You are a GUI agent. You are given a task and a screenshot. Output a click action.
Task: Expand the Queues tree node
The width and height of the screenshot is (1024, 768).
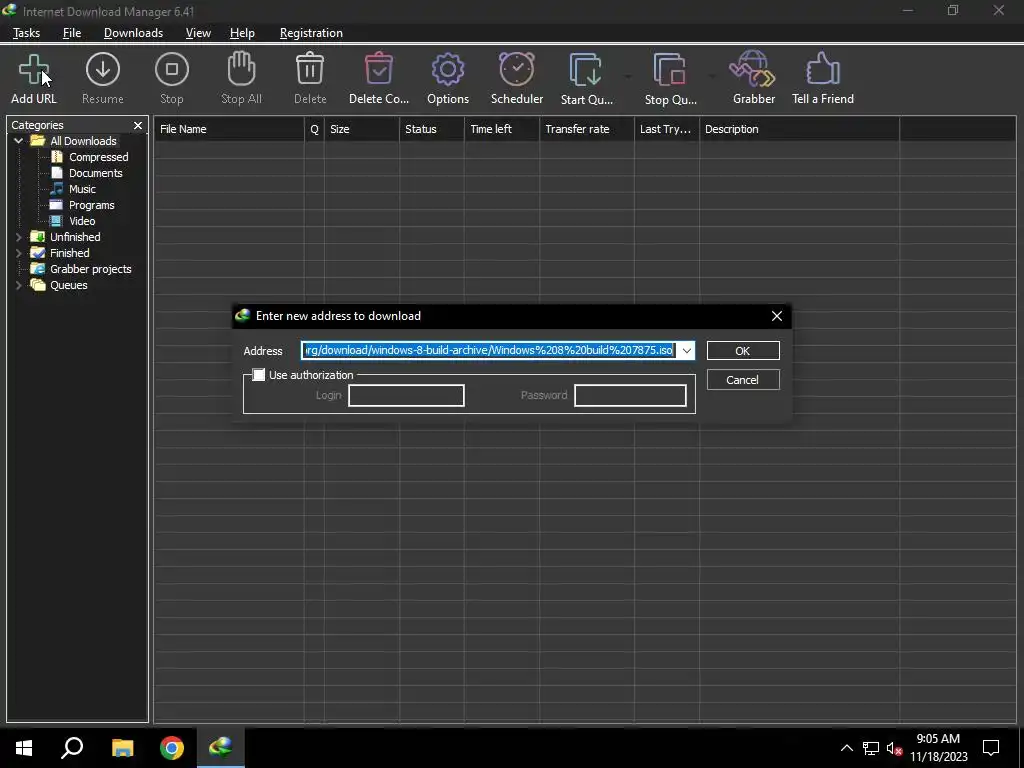pyautogui.click(x=18, y=285)
